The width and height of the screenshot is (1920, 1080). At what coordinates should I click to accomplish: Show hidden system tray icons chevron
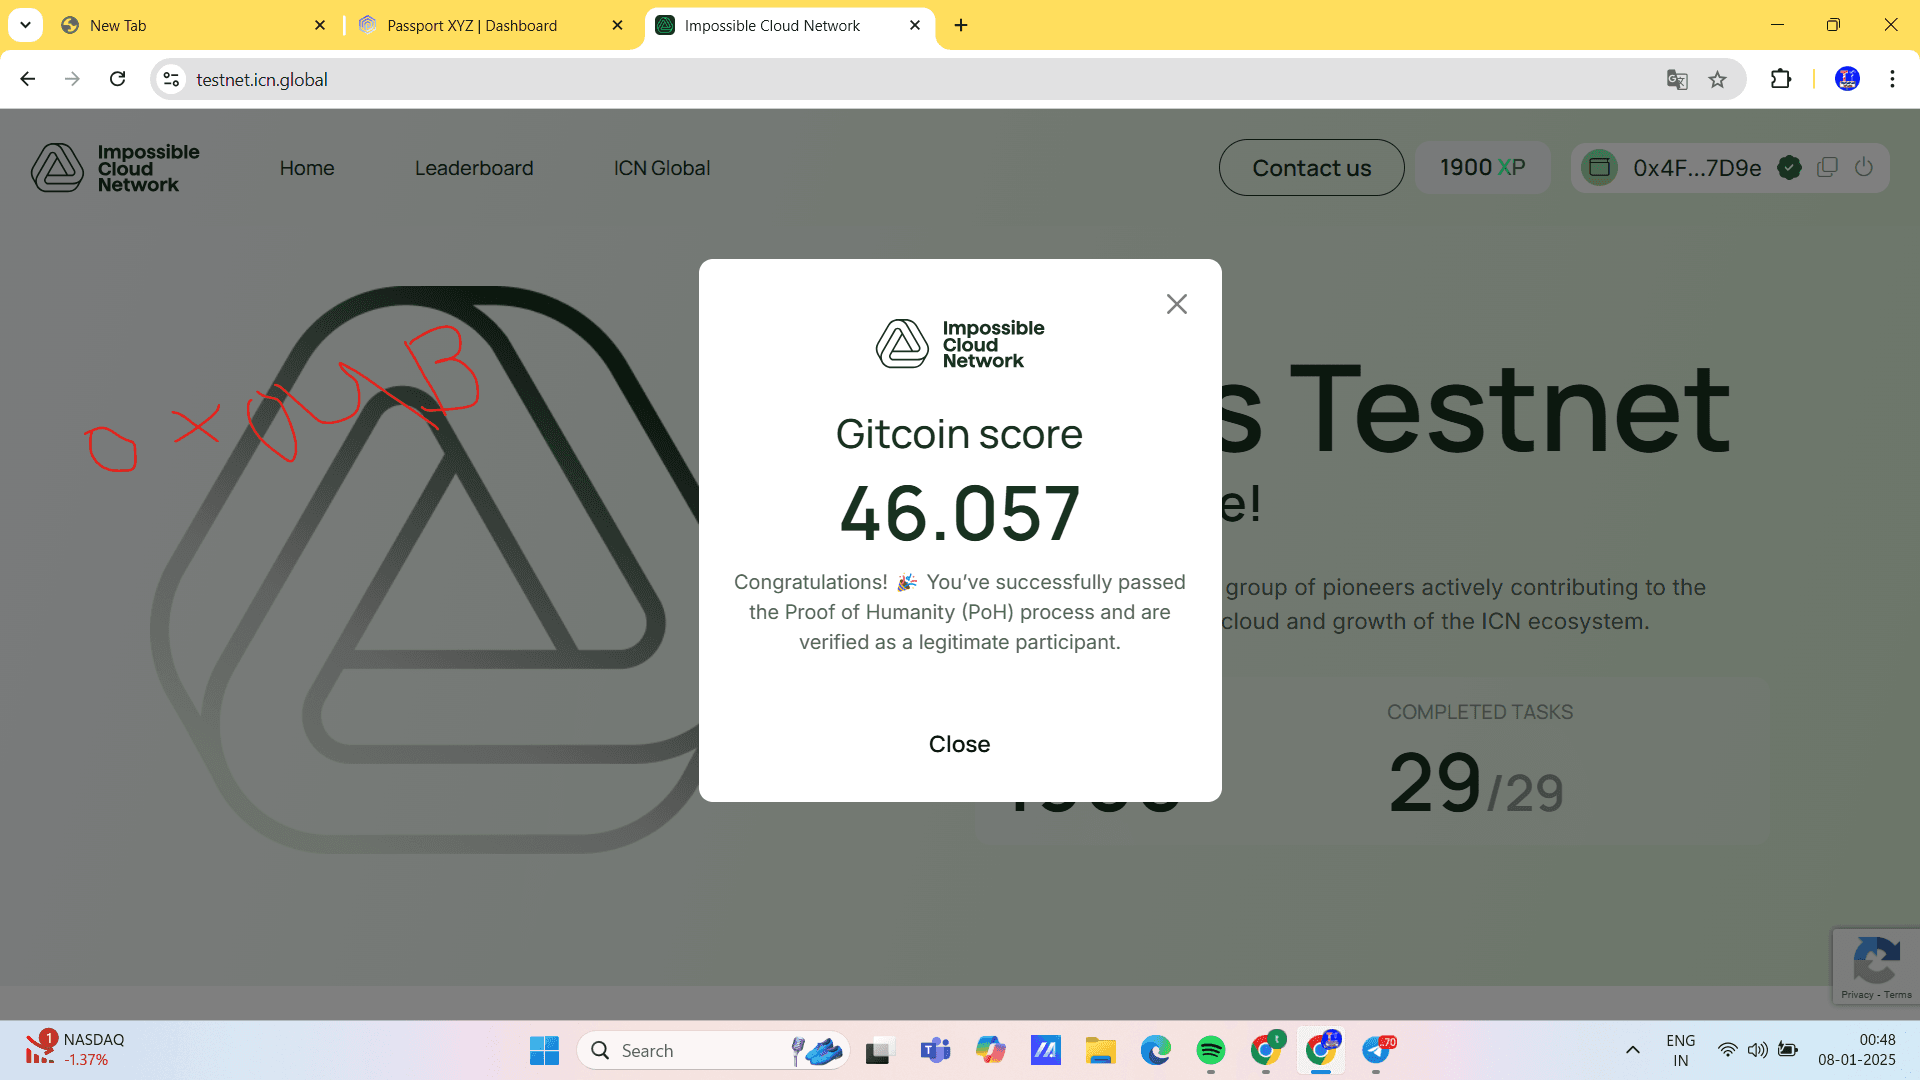pos(1632,1050)
